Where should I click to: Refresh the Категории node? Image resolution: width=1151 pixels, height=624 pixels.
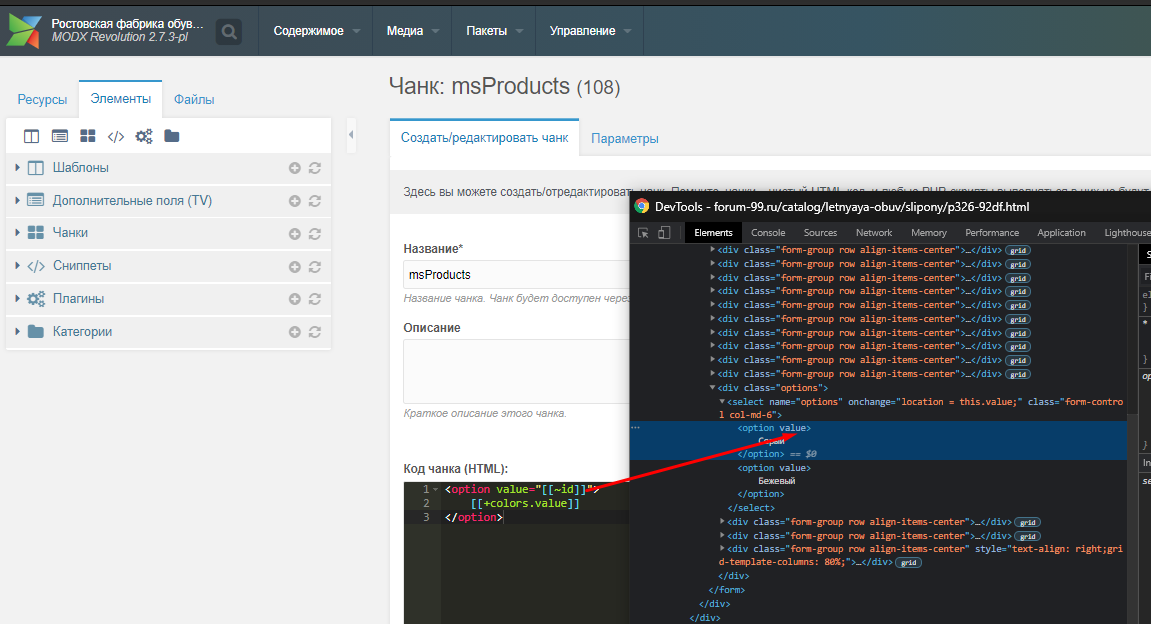click(315, 332)
